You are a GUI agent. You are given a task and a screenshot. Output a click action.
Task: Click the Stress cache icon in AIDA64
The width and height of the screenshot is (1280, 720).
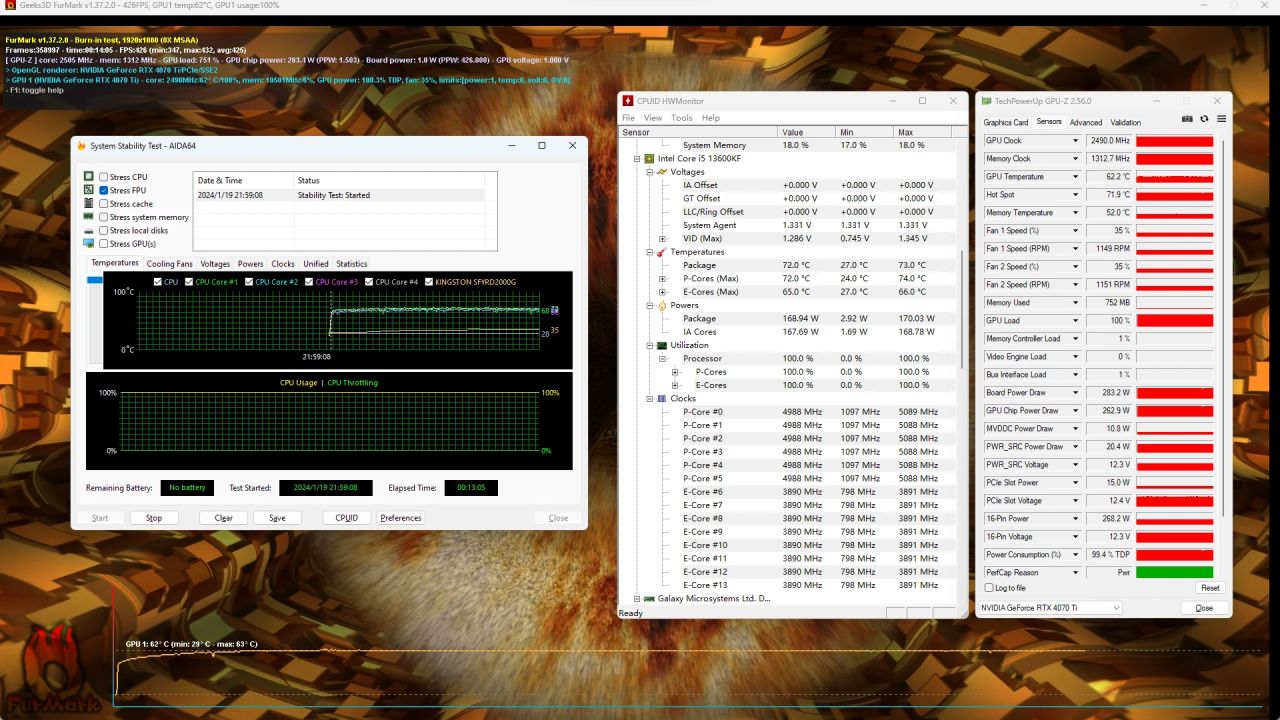[89, 203]
